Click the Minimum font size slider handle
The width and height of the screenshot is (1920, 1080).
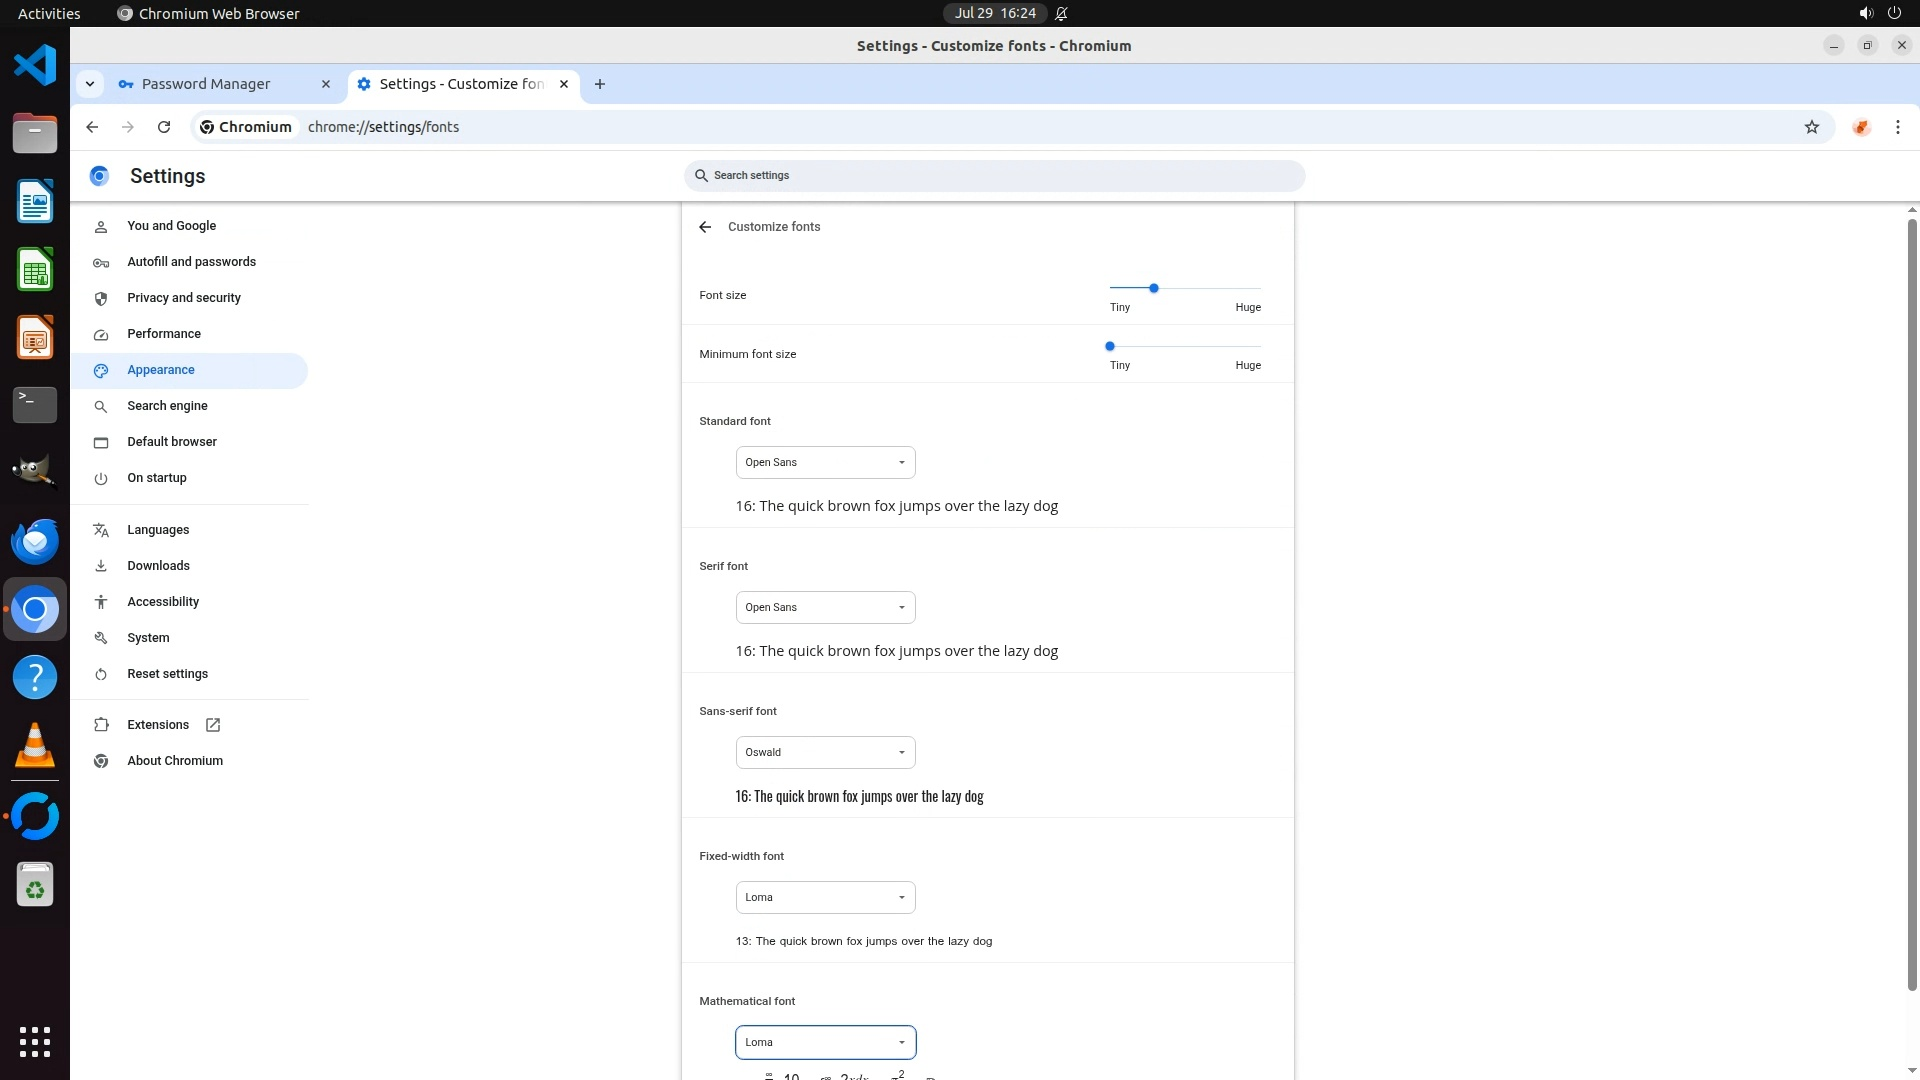1110,346
